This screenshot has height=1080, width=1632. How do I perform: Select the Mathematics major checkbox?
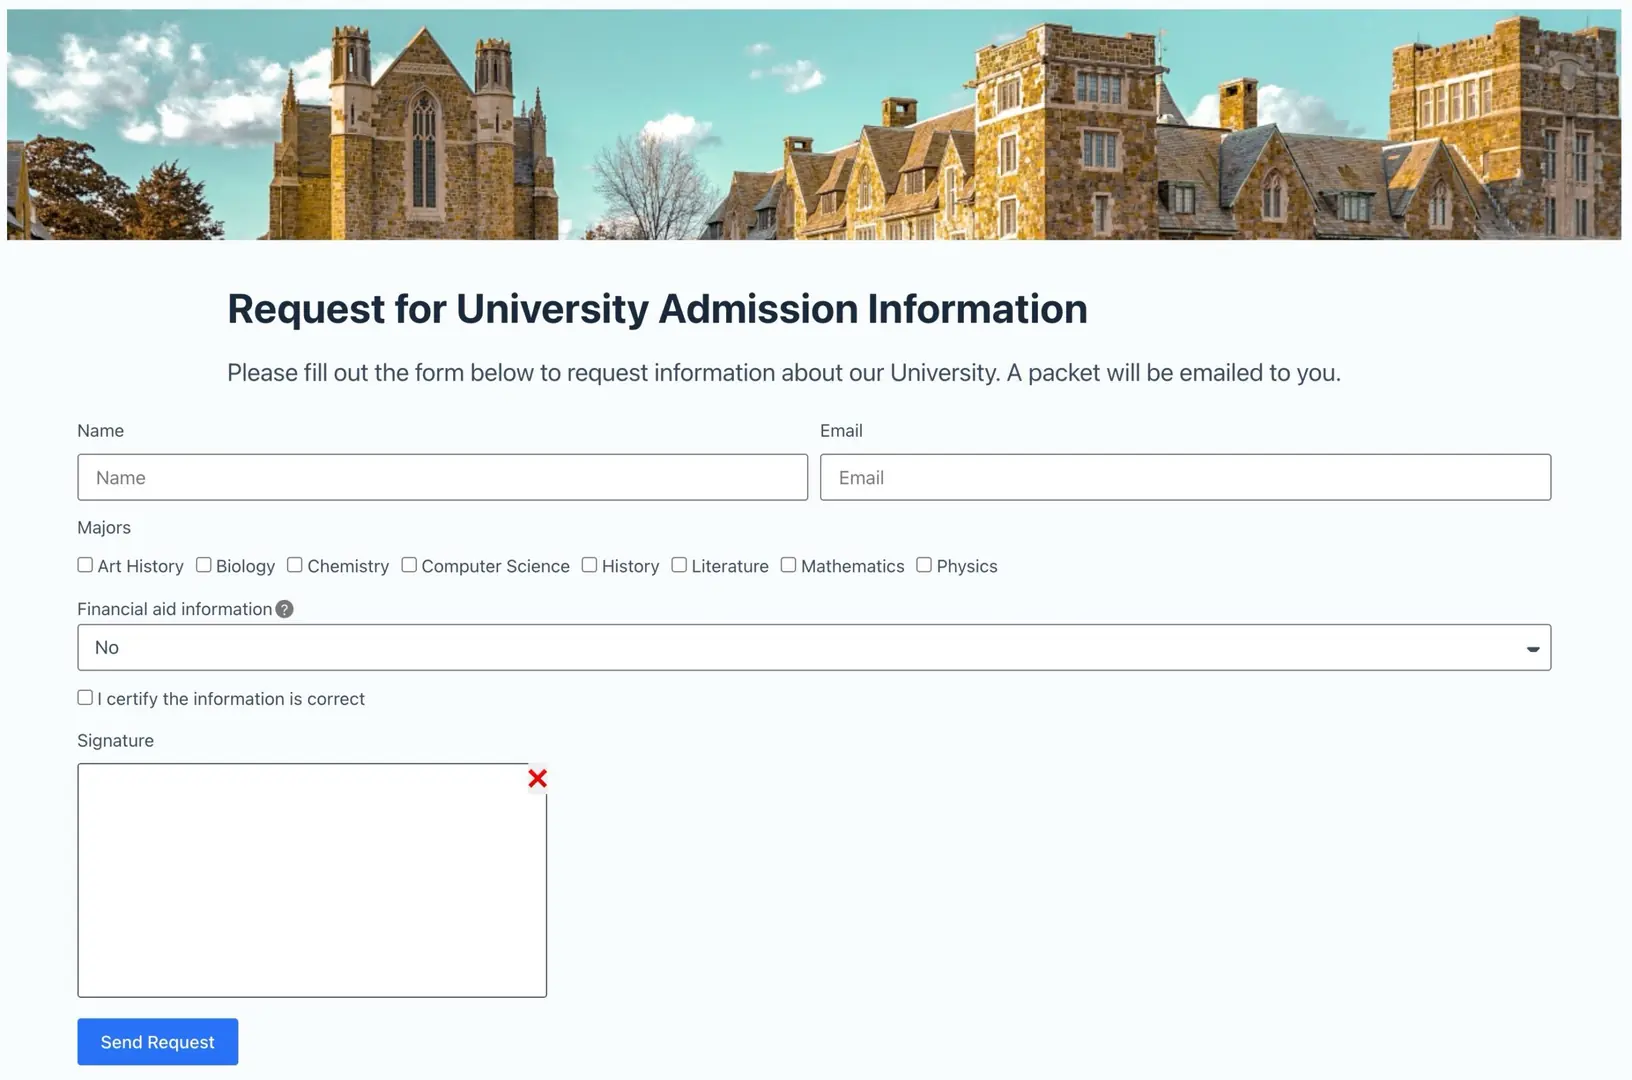(x=788, y=565)
